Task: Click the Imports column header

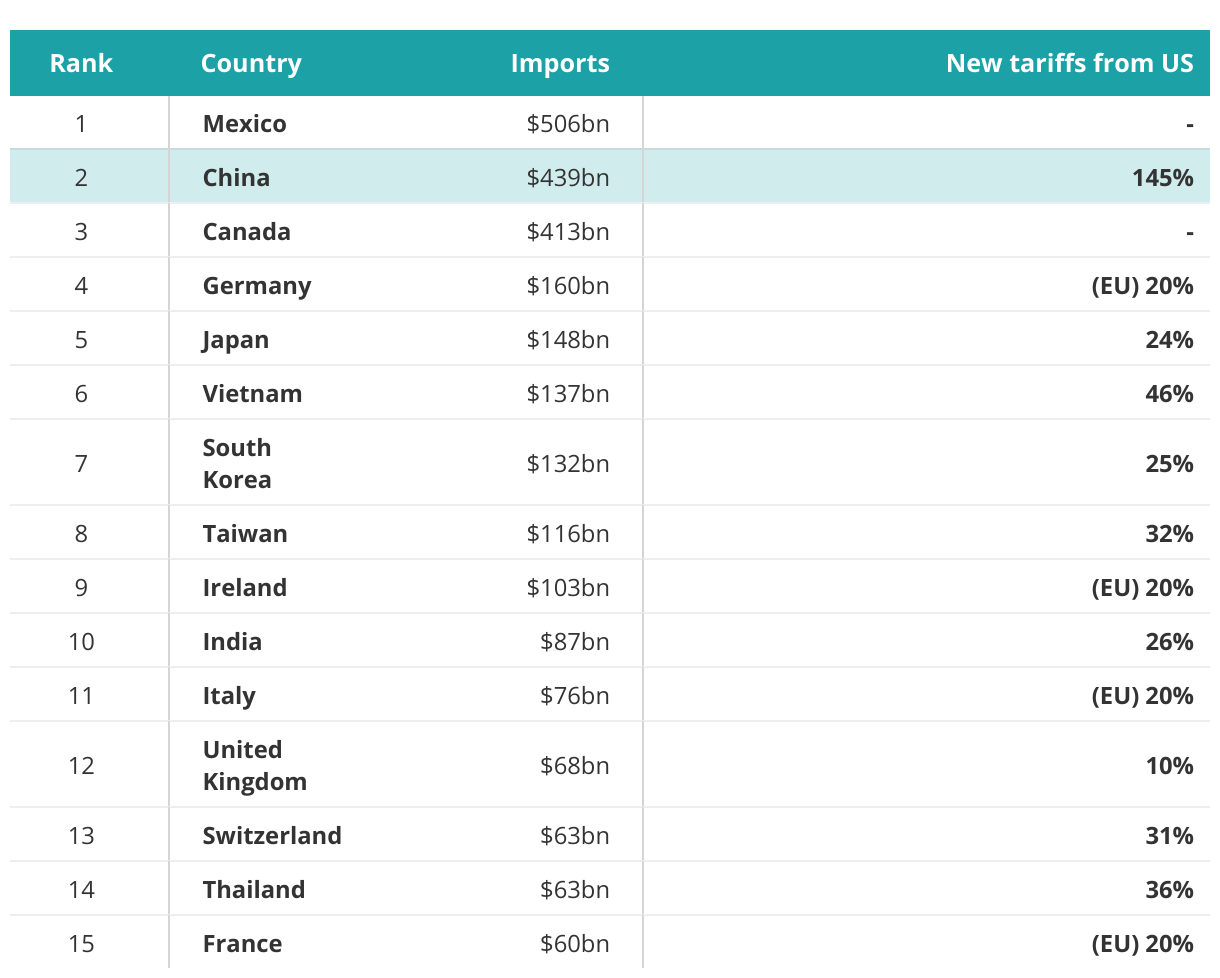Action: coord(560,64)
